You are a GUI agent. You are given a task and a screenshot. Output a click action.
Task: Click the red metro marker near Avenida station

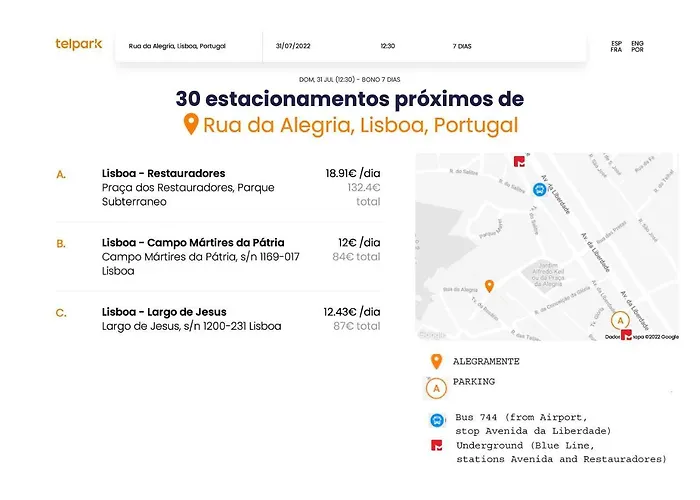click(x=518, y=161)
